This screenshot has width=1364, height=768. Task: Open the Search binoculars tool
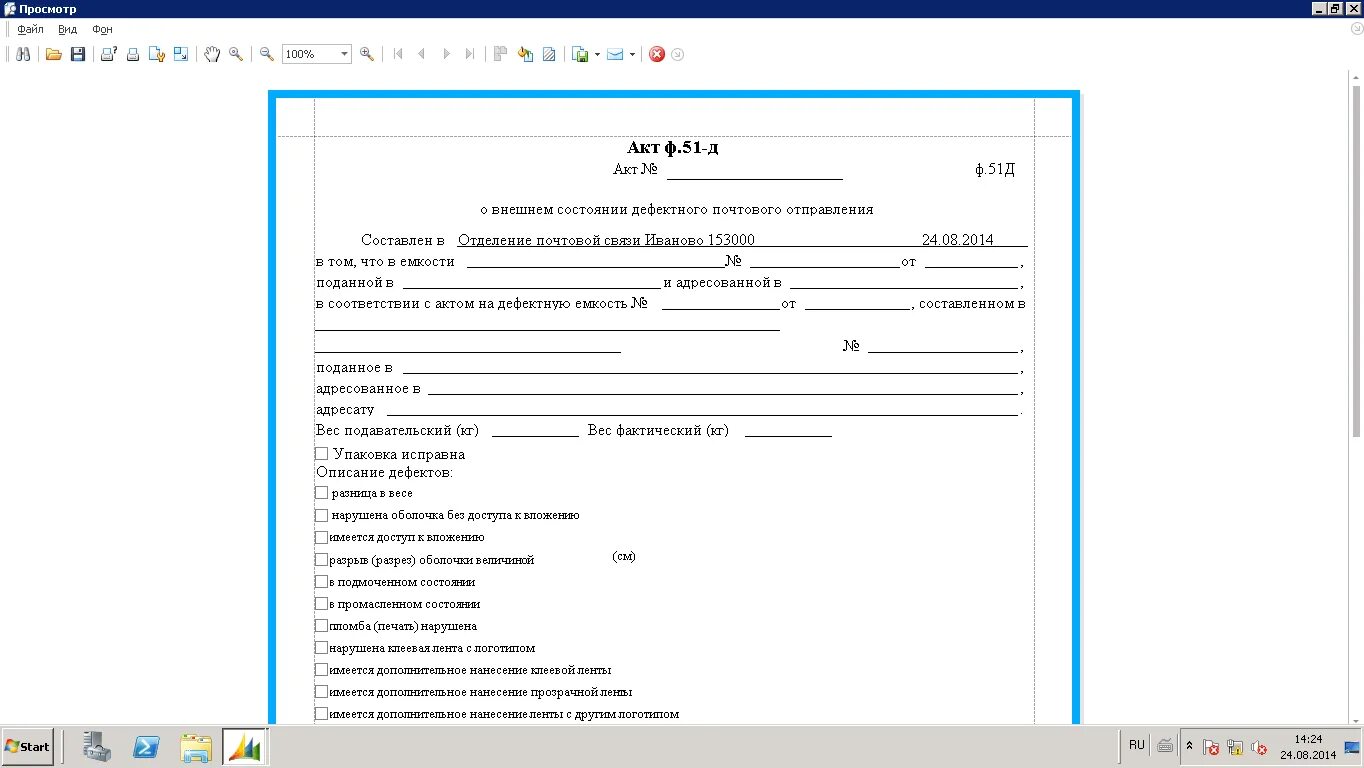point(23,54)
